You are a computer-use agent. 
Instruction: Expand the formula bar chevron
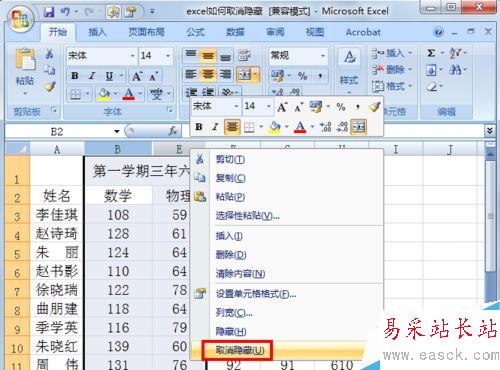click(490, 131)
